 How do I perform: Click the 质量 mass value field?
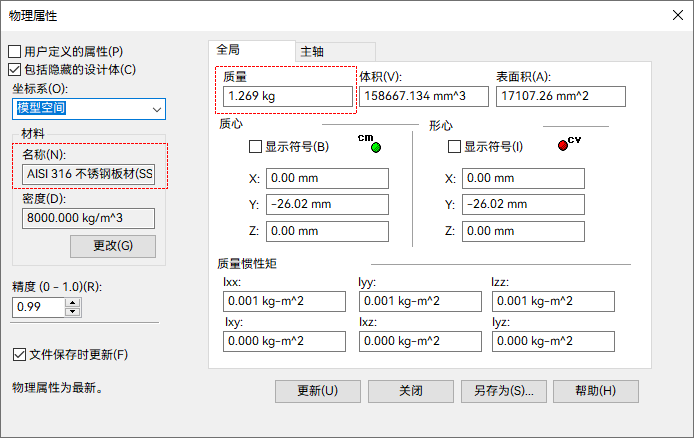coord(288,96)
